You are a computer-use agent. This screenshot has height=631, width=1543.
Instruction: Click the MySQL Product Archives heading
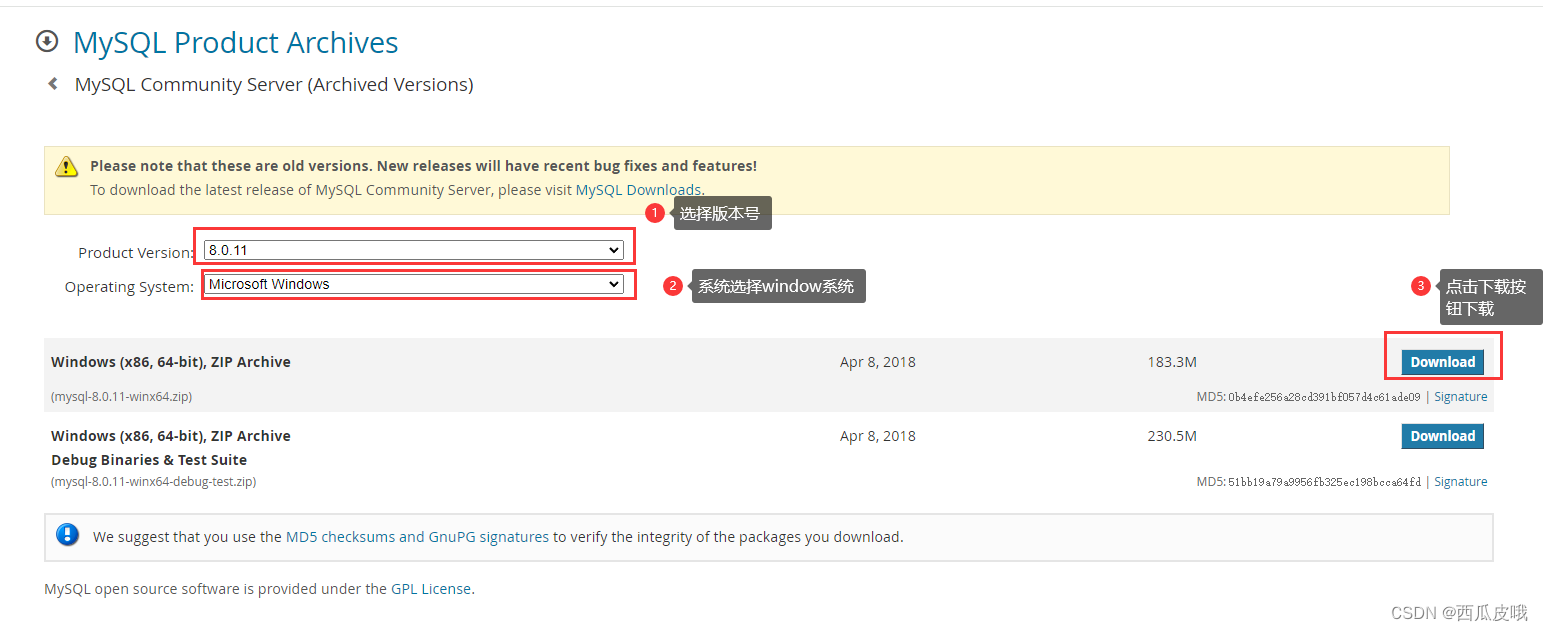point(235,43)
